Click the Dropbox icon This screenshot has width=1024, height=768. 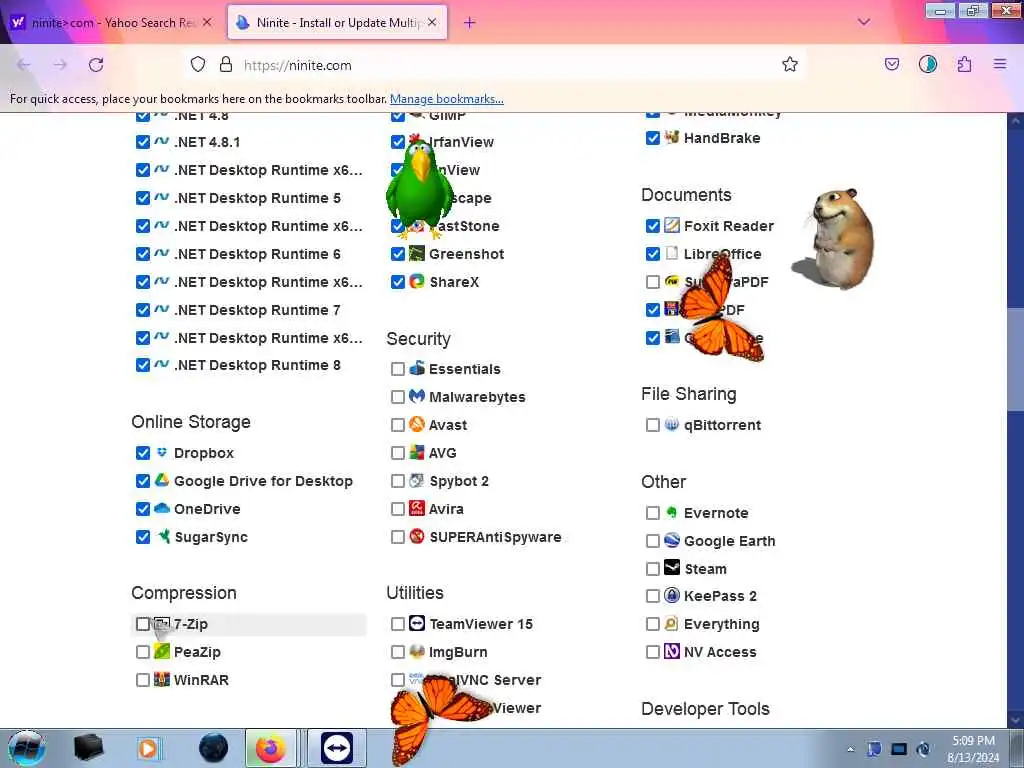pos(162,453)
